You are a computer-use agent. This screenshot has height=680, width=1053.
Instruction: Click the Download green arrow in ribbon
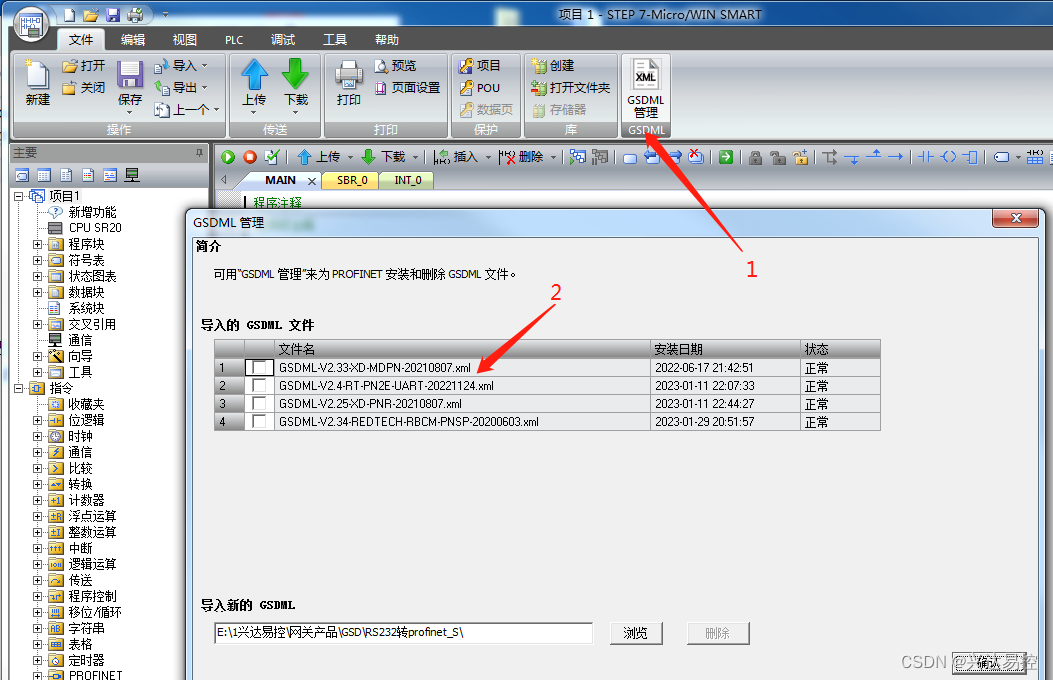(x=295, y=74)
